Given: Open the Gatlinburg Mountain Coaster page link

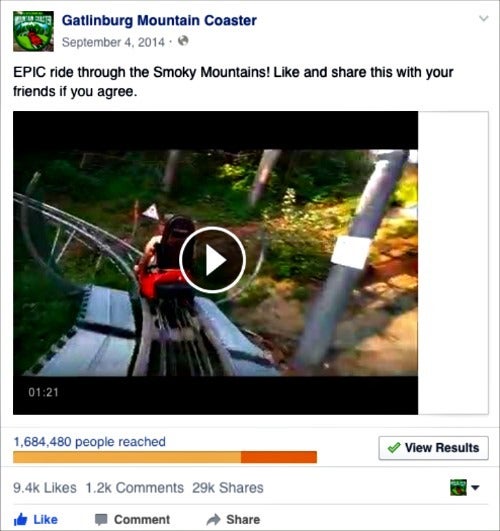Looking at the screenshot, I should tap(159, 20).
